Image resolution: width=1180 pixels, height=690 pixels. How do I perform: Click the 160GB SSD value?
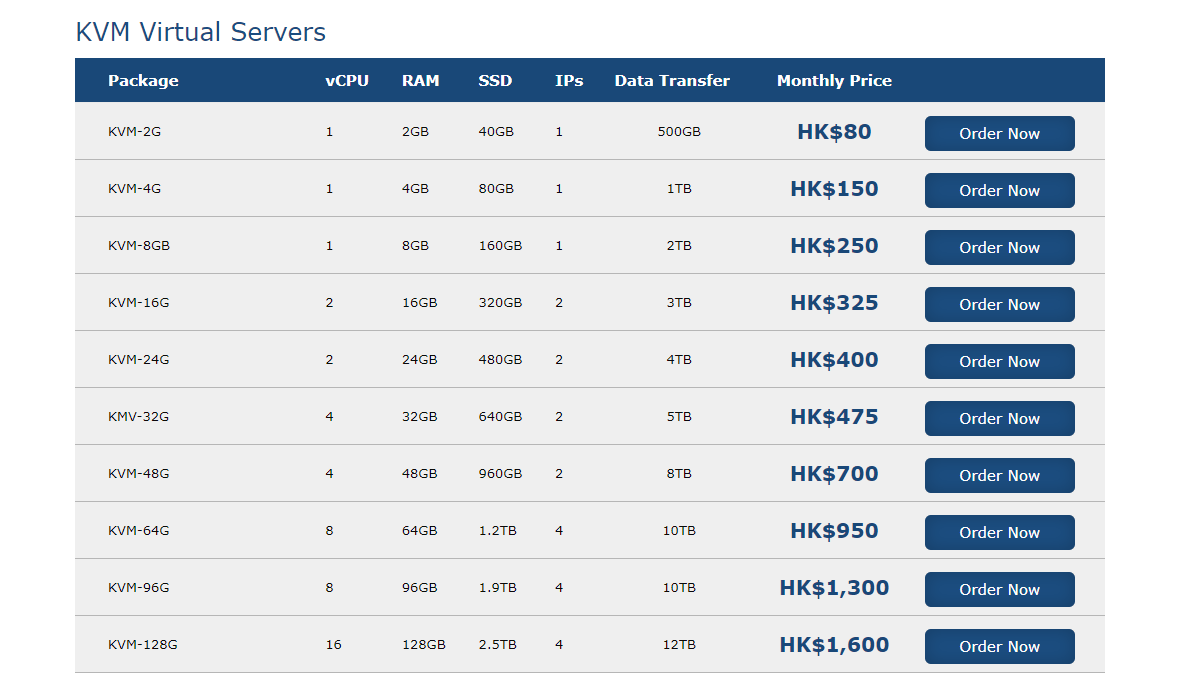click(500, 246)
